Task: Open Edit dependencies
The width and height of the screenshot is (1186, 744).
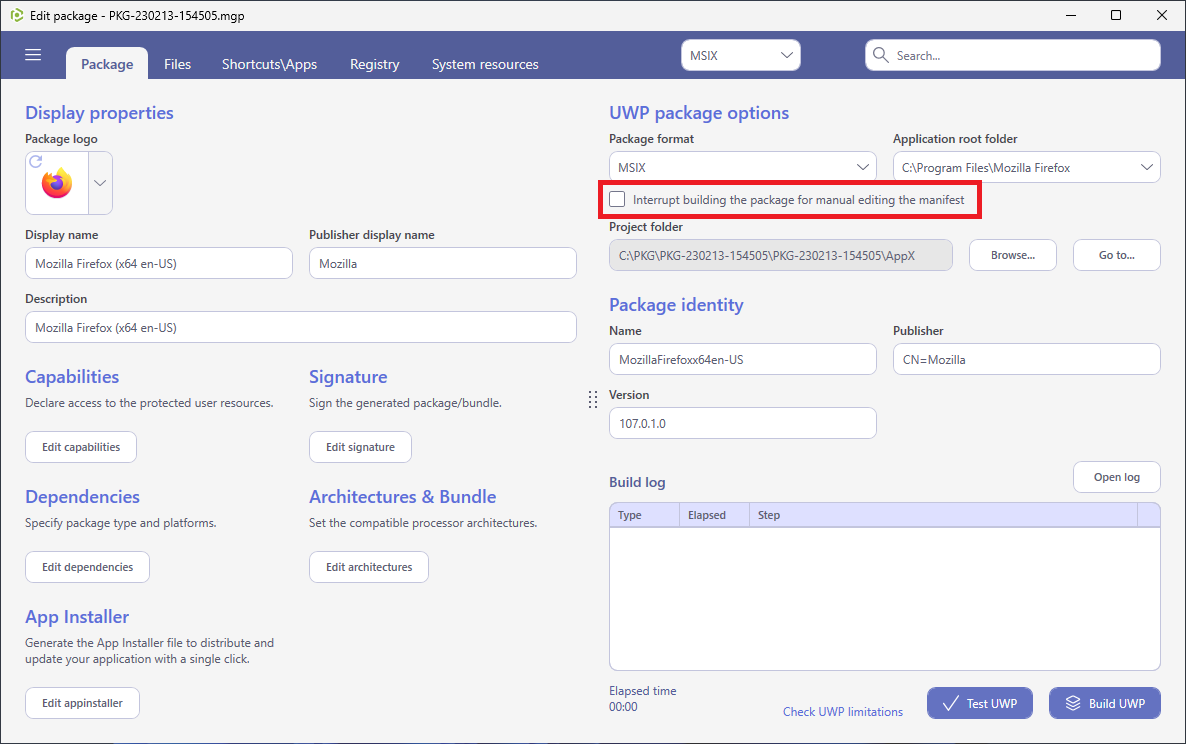Action: click(x=88, y=567)
